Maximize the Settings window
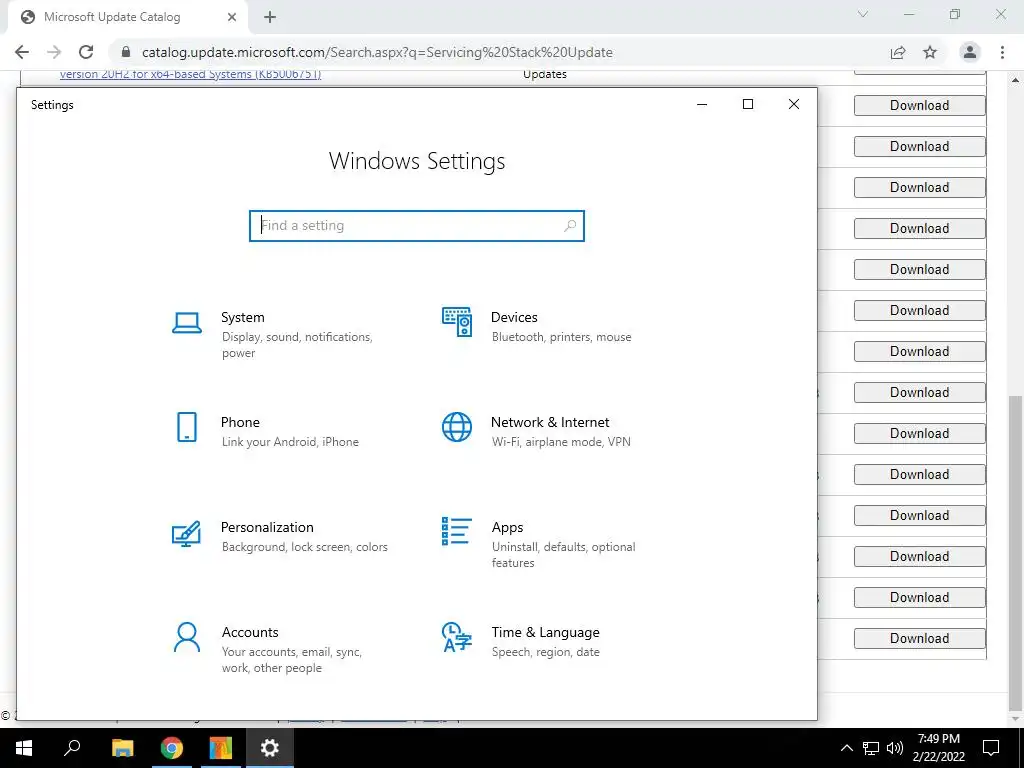The image size is (1024, 768). tap(748, 104)
